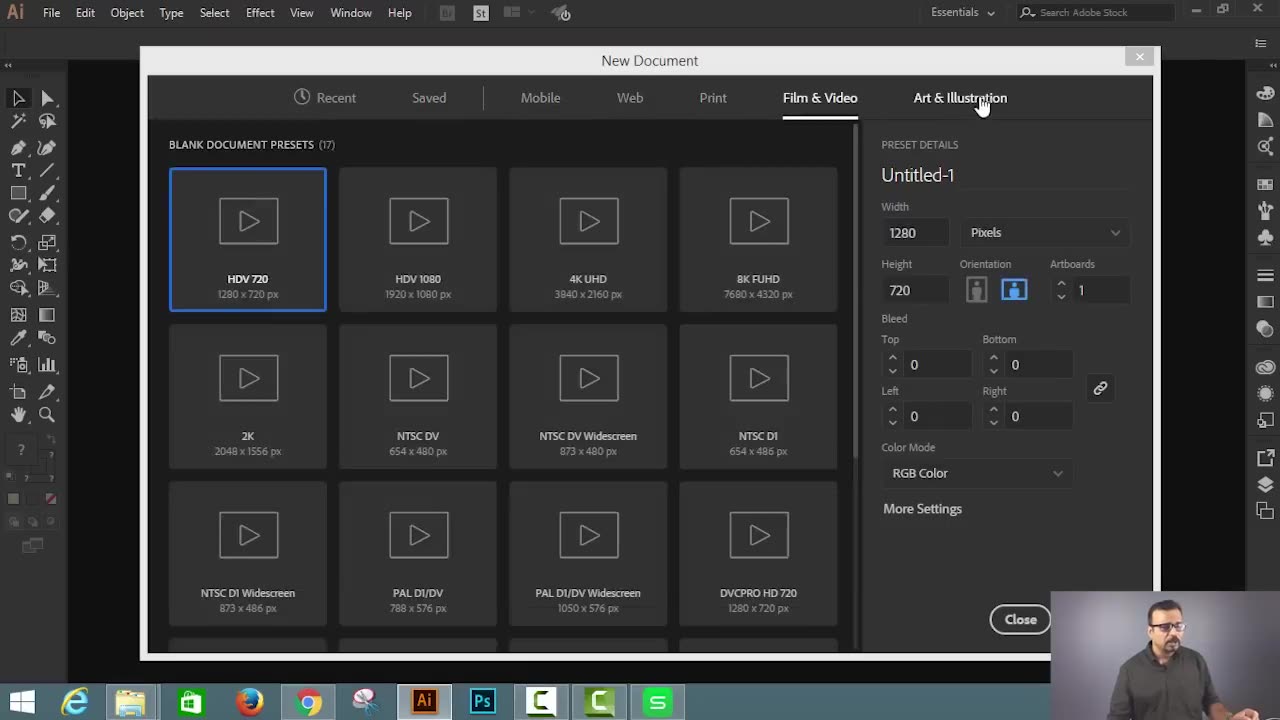Screen dimensions: 1280x720
Task: Select the Gradient tool
Action: (47, 314)
